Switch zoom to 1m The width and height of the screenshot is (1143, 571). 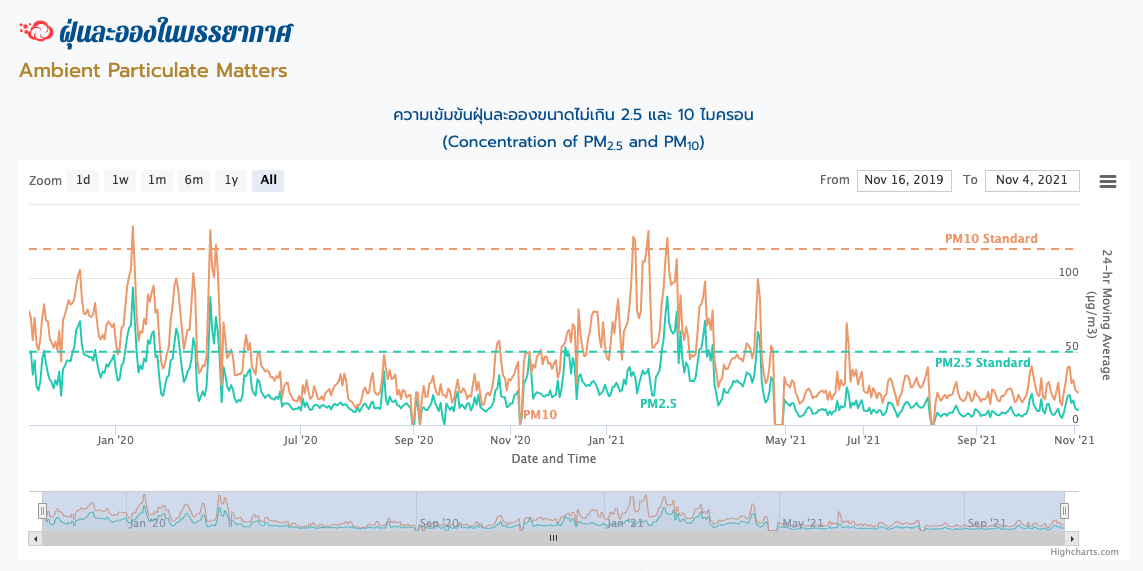(157, 181)
